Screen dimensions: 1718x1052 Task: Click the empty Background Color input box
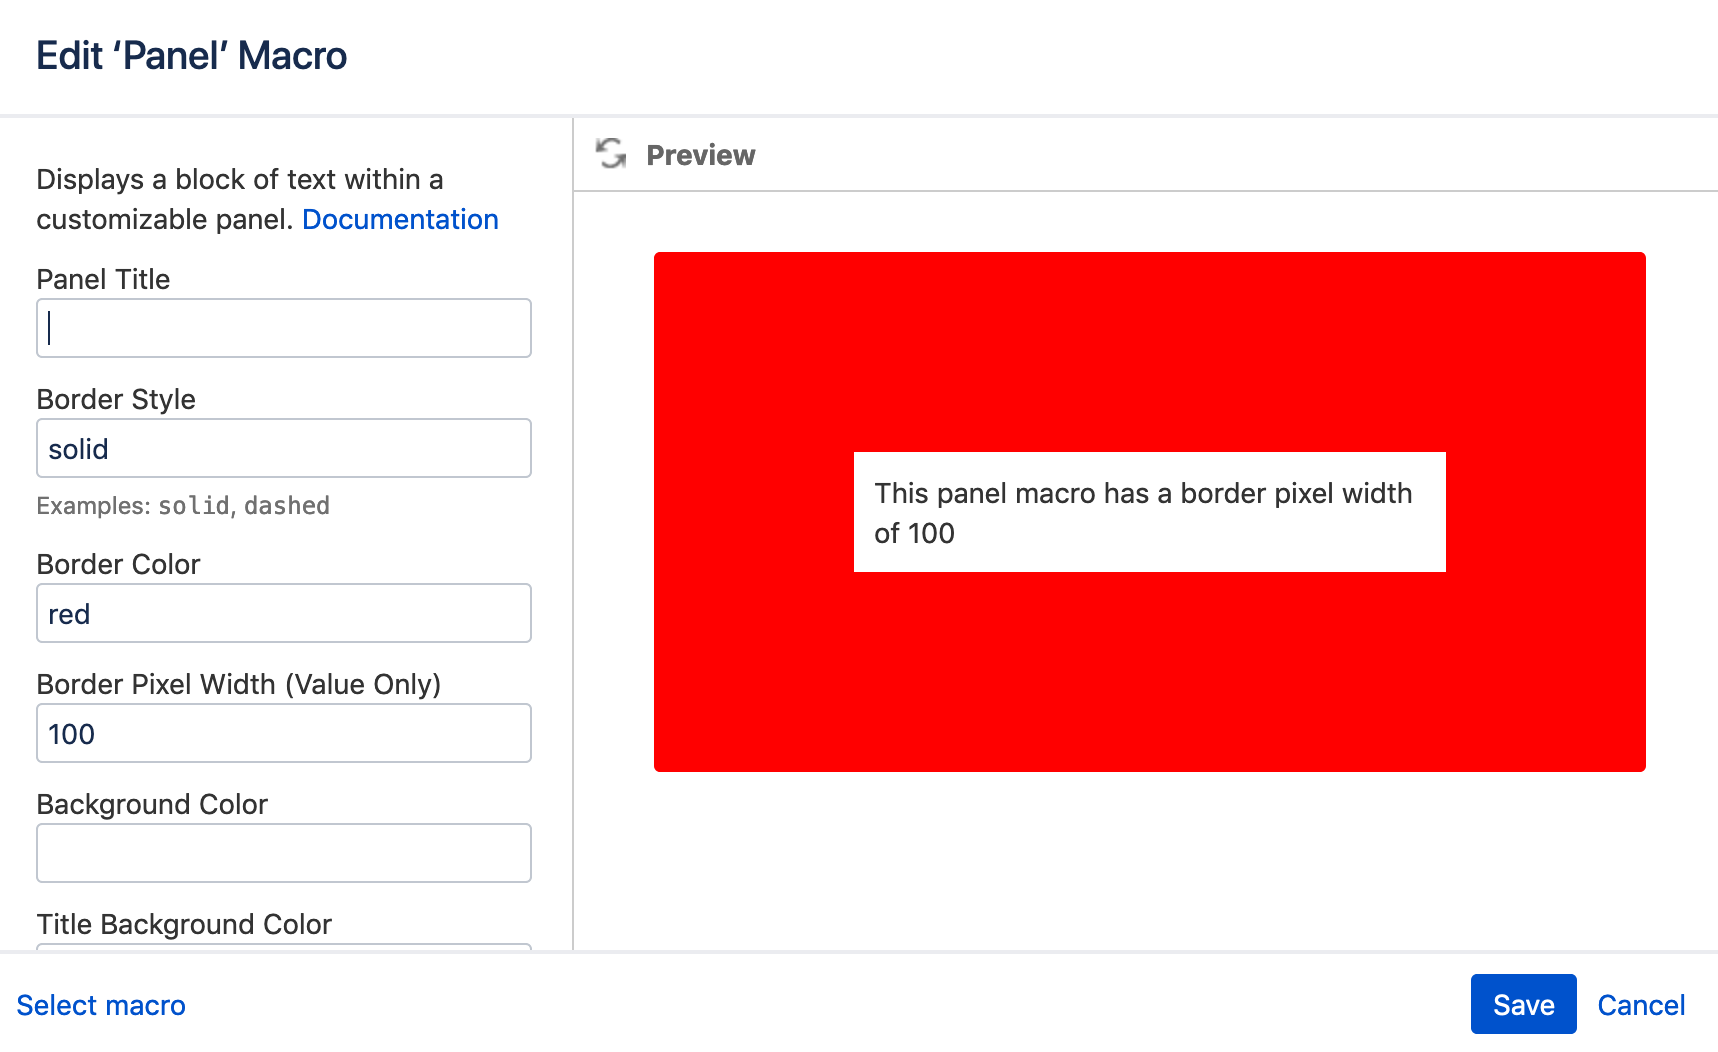(284, 853)
